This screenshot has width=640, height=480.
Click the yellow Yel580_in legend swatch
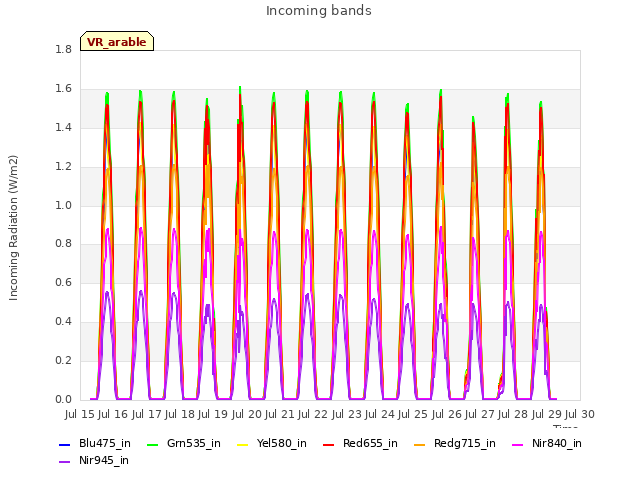tap(242, 444)
